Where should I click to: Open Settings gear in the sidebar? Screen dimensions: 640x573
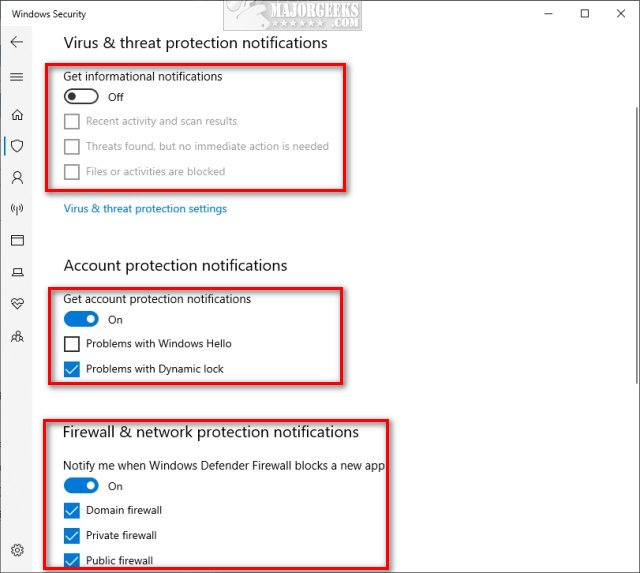click(x=17, y=550)
